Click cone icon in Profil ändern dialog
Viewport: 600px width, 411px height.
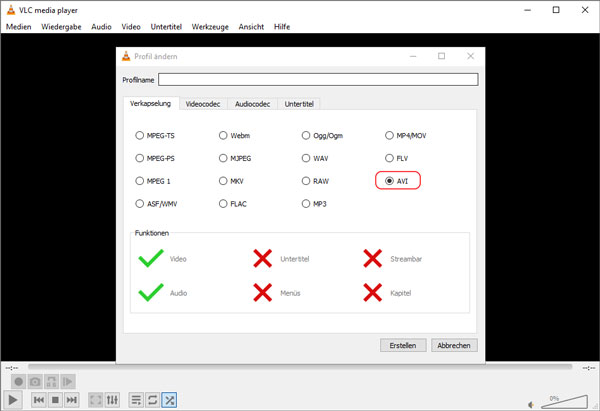(126, 56)
